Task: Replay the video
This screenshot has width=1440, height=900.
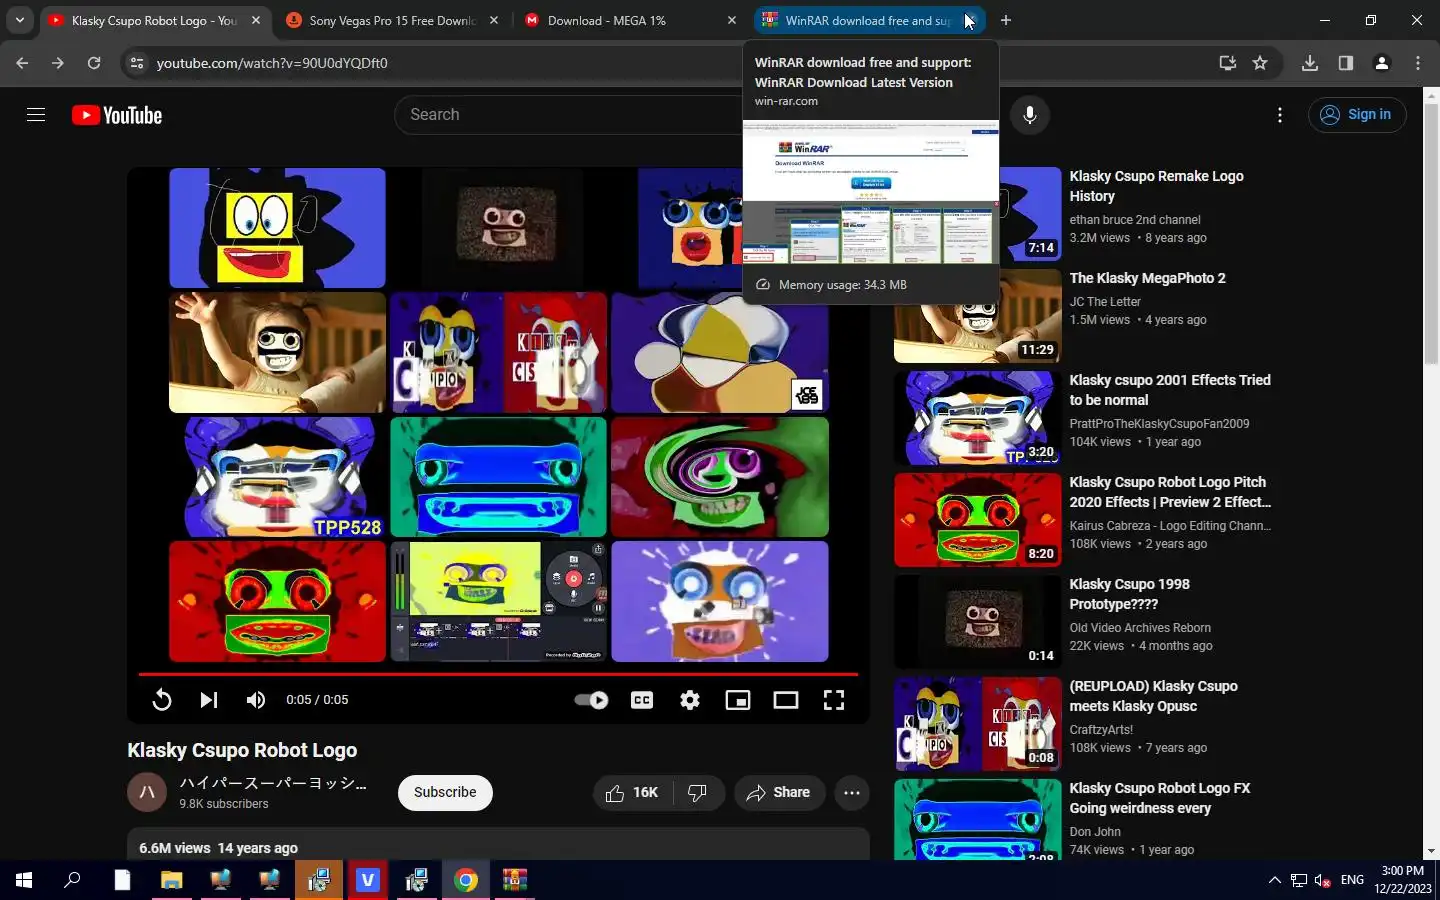Action: (161, 700)
